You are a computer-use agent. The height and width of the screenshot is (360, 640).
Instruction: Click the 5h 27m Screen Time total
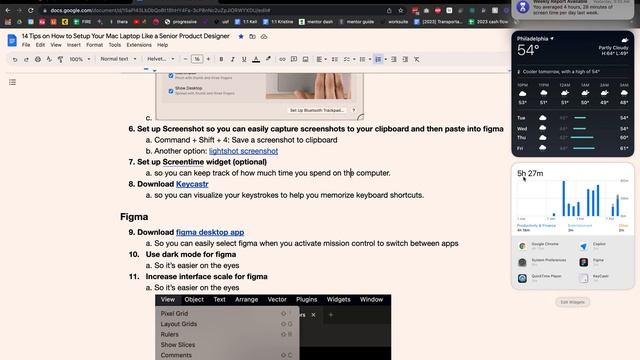(x=530, y=173)
